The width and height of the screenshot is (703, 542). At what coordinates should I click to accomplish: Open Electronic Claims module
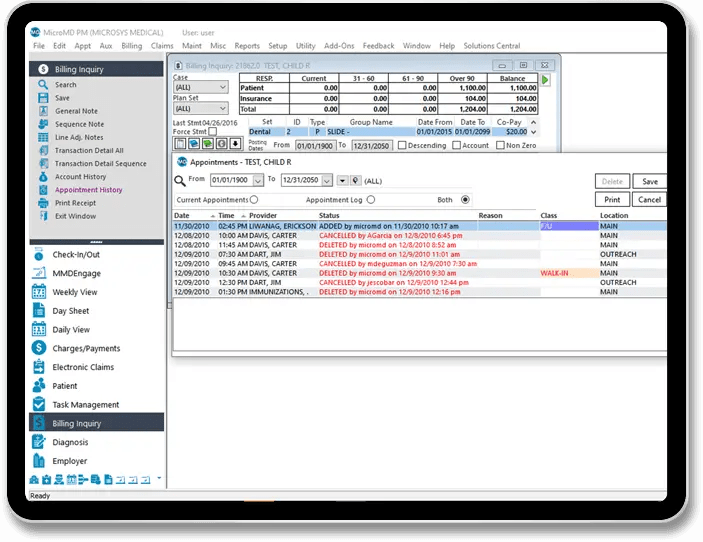point(83,367)
